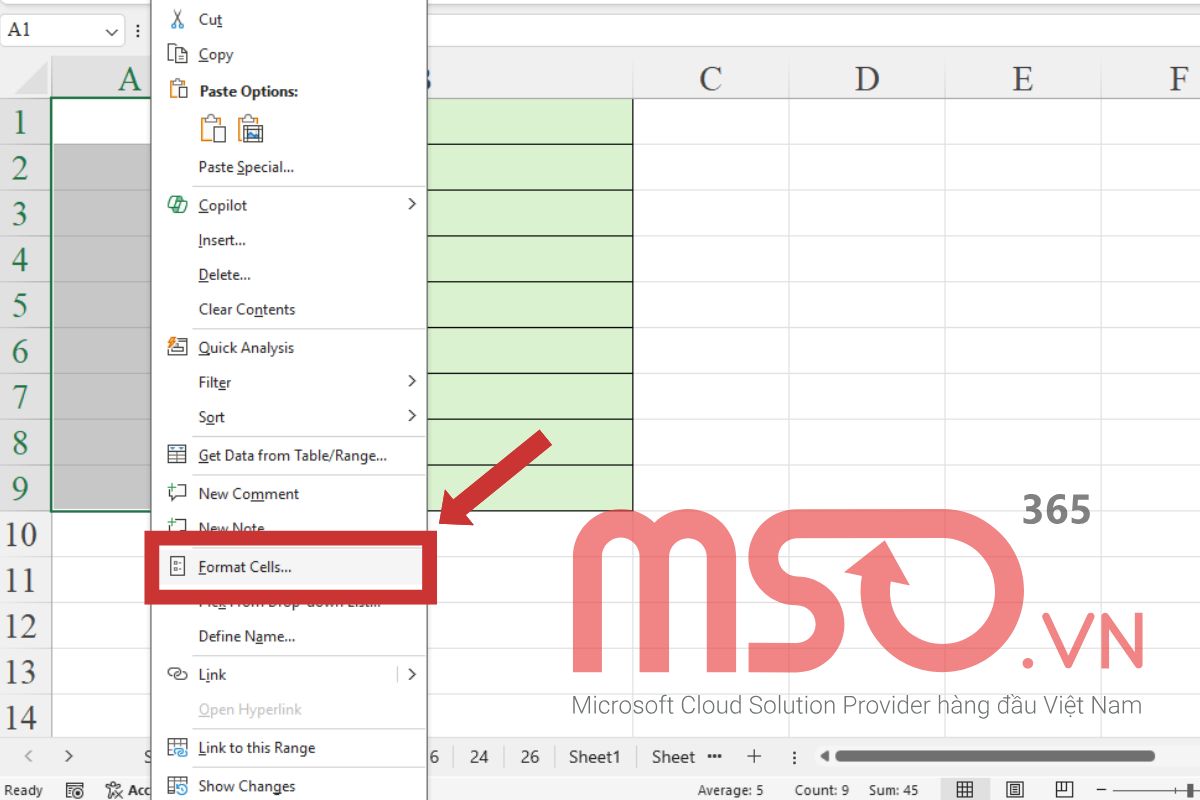
Task: Click the Link chain icon
Action: point(177,674)
